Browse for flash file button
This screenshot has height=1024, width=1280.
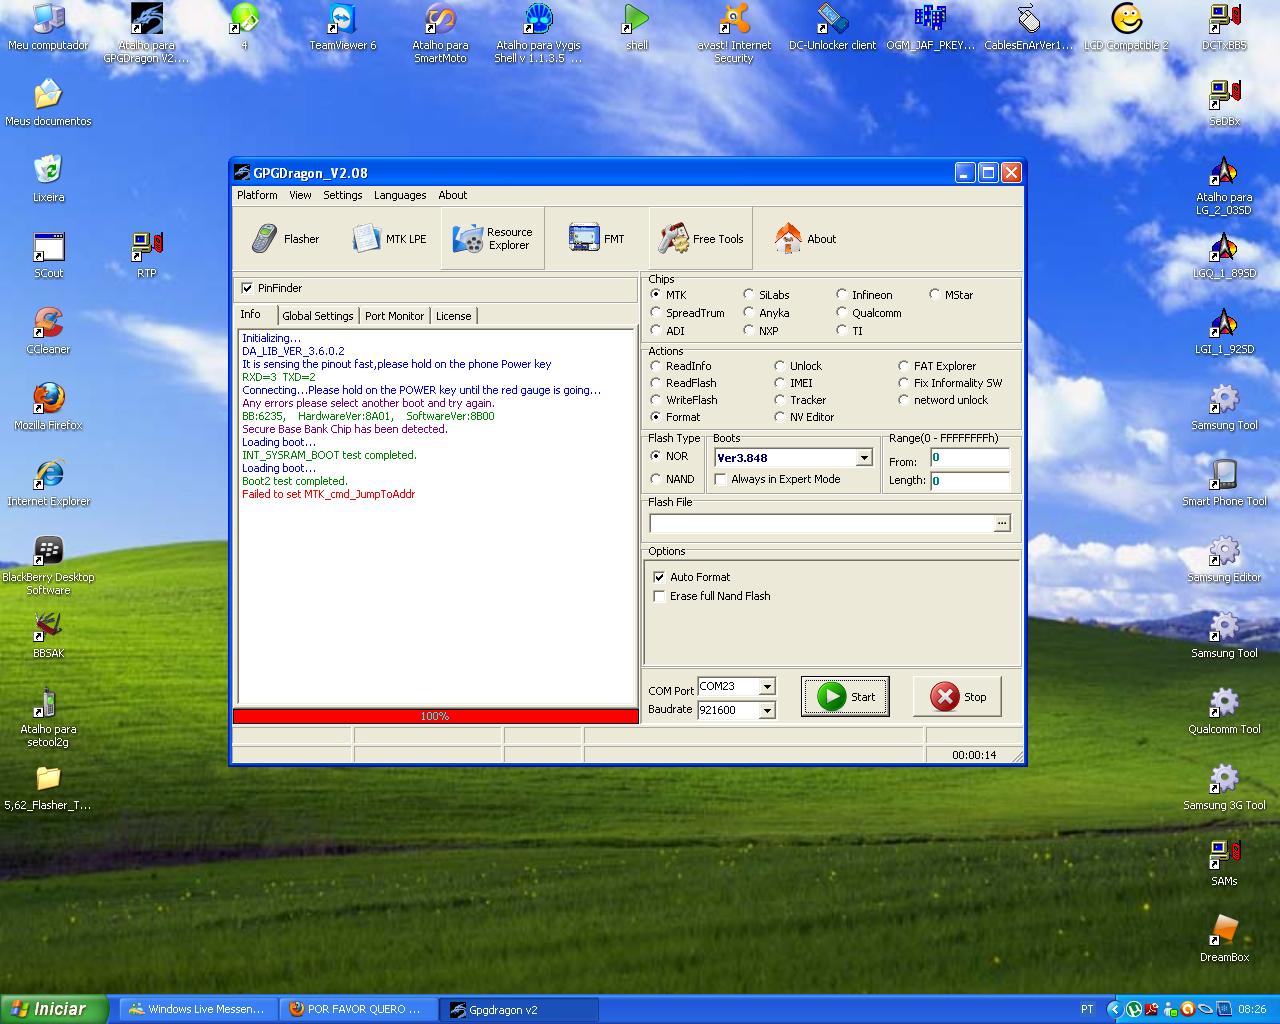[1001, 523]
